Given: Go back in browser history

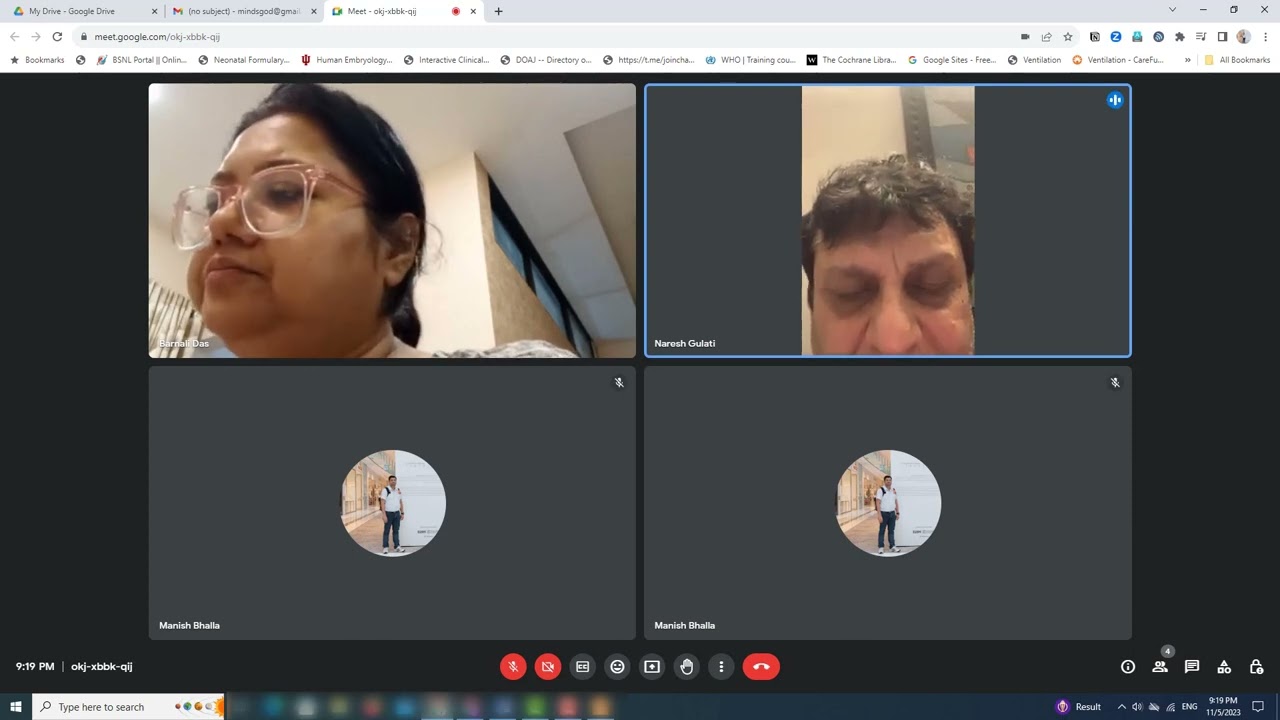Looking at the screenshot, I should (x=14, y=36).
